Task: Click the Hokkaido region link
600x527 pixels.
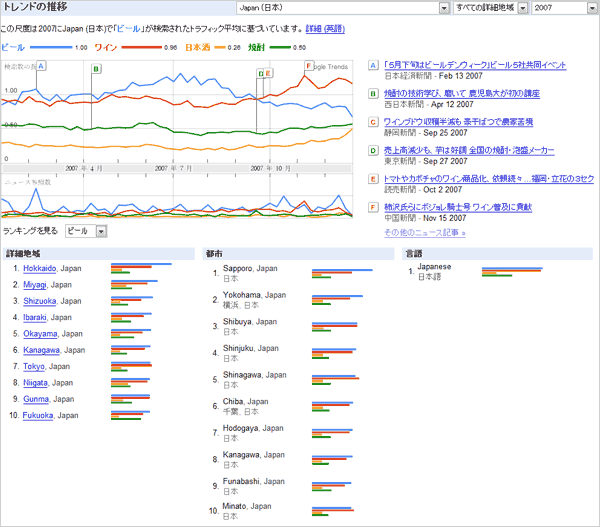Action: (40, 268)
